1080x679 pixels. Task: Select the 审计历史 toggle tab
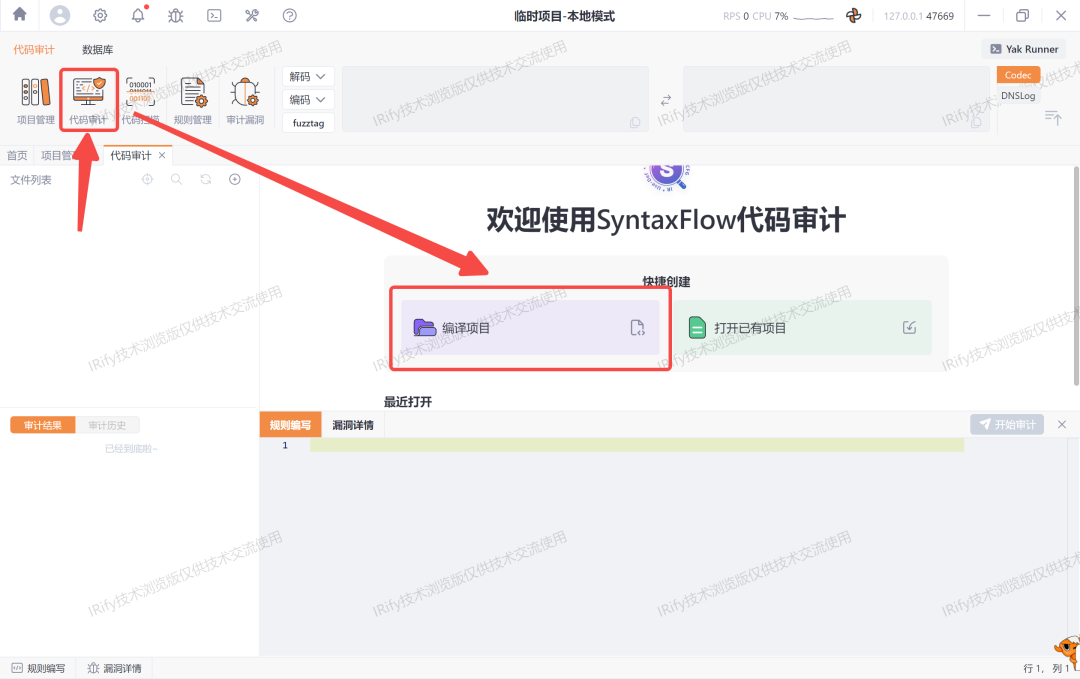click(x=107, y=425)
